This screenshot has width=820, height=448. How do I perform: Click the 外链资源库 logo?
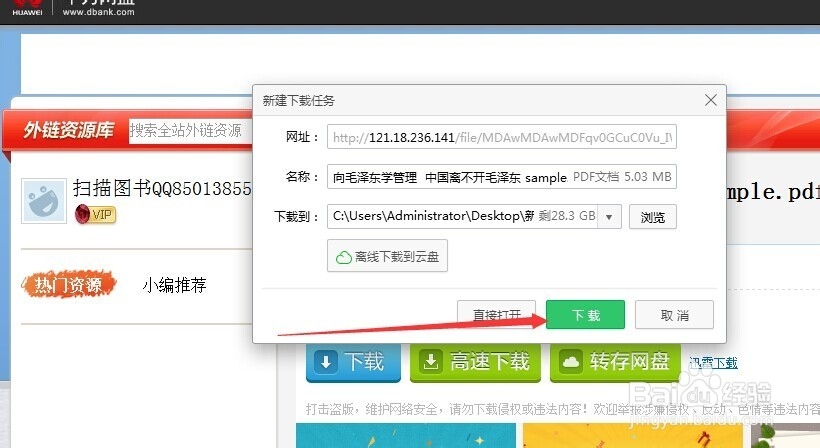[x=69, y=130]
